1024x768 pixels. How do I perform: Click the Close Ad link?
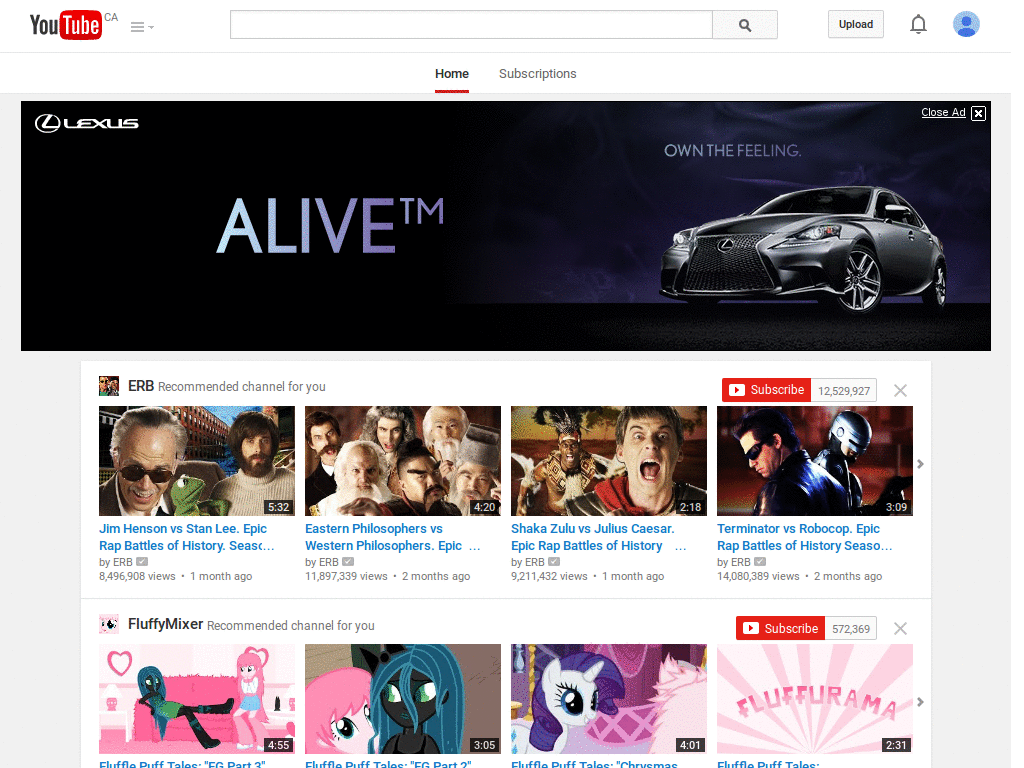tap(943, 112)
